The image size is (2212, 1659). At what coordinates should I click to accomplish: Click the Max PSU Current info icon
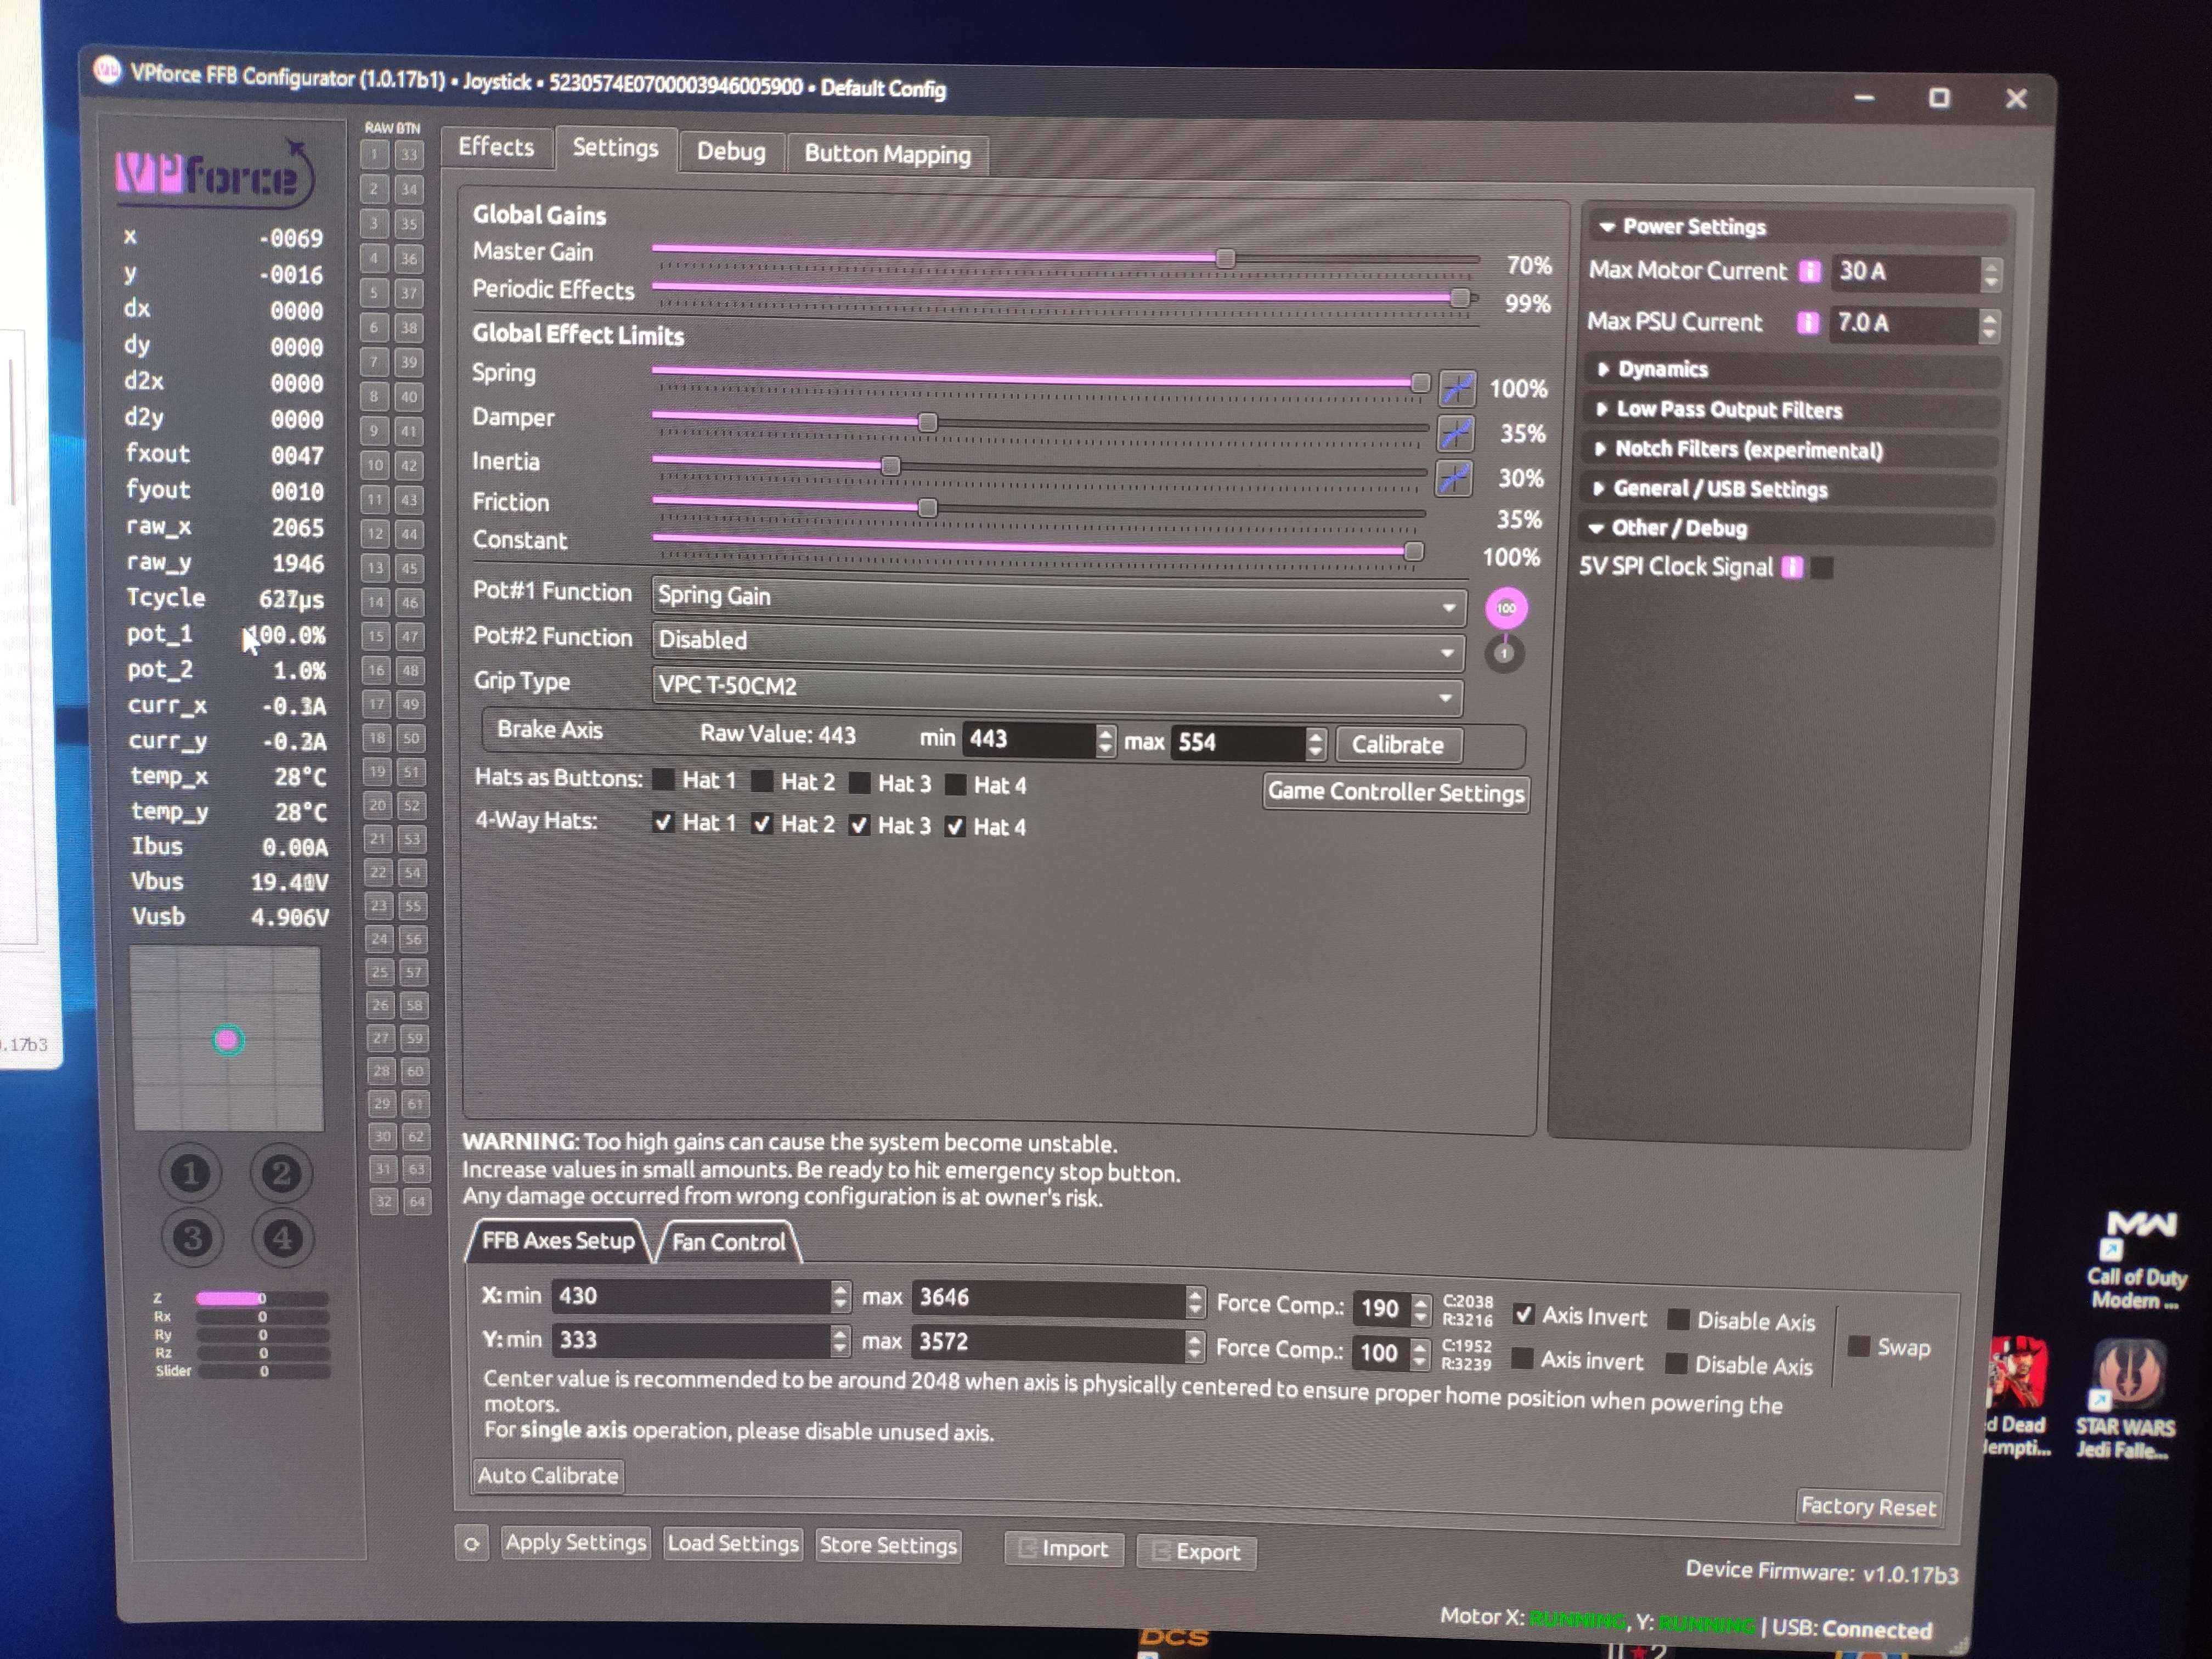pos(1807,323)
